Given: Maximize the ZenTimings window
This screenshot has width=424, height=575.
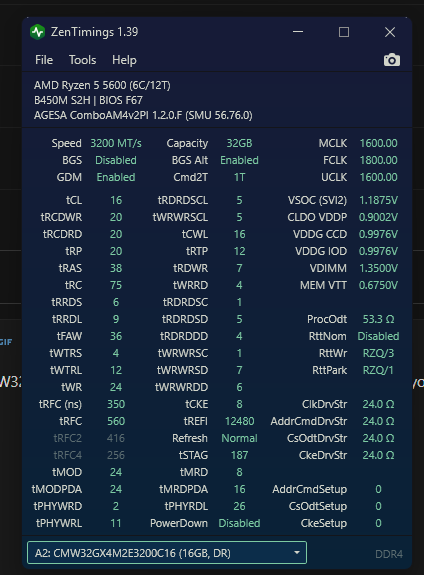Looking at the screenshot, I should [344, 32].
